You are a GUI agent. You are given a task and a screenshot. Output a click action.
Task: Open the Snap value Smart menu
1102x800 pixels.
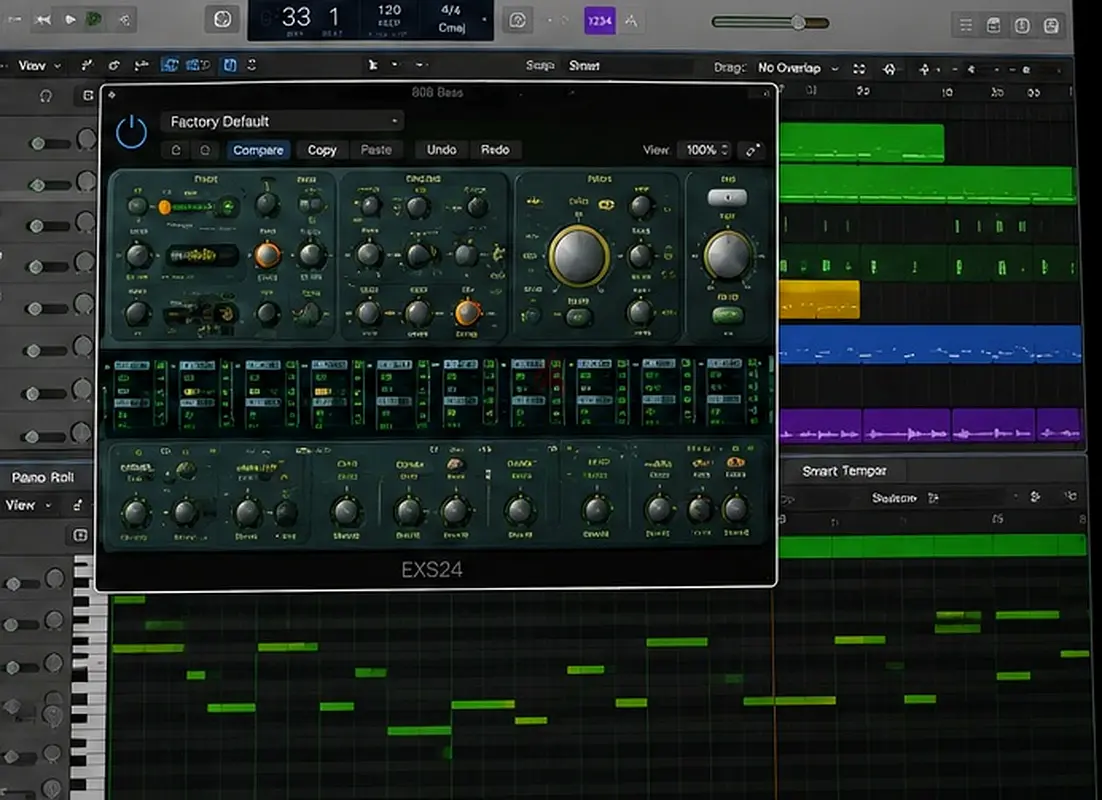[x=584, y=65]
